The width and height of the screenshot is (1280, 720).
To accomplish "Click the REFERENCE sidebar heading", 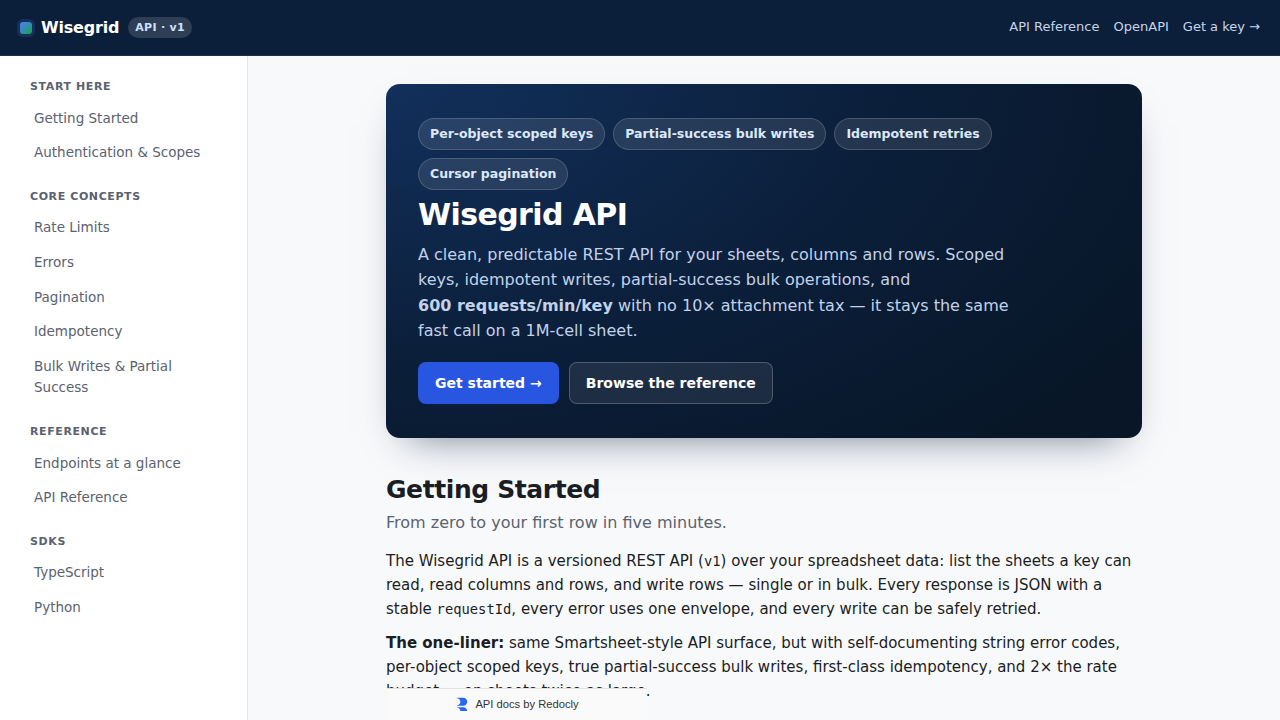I will click(68, 431).
